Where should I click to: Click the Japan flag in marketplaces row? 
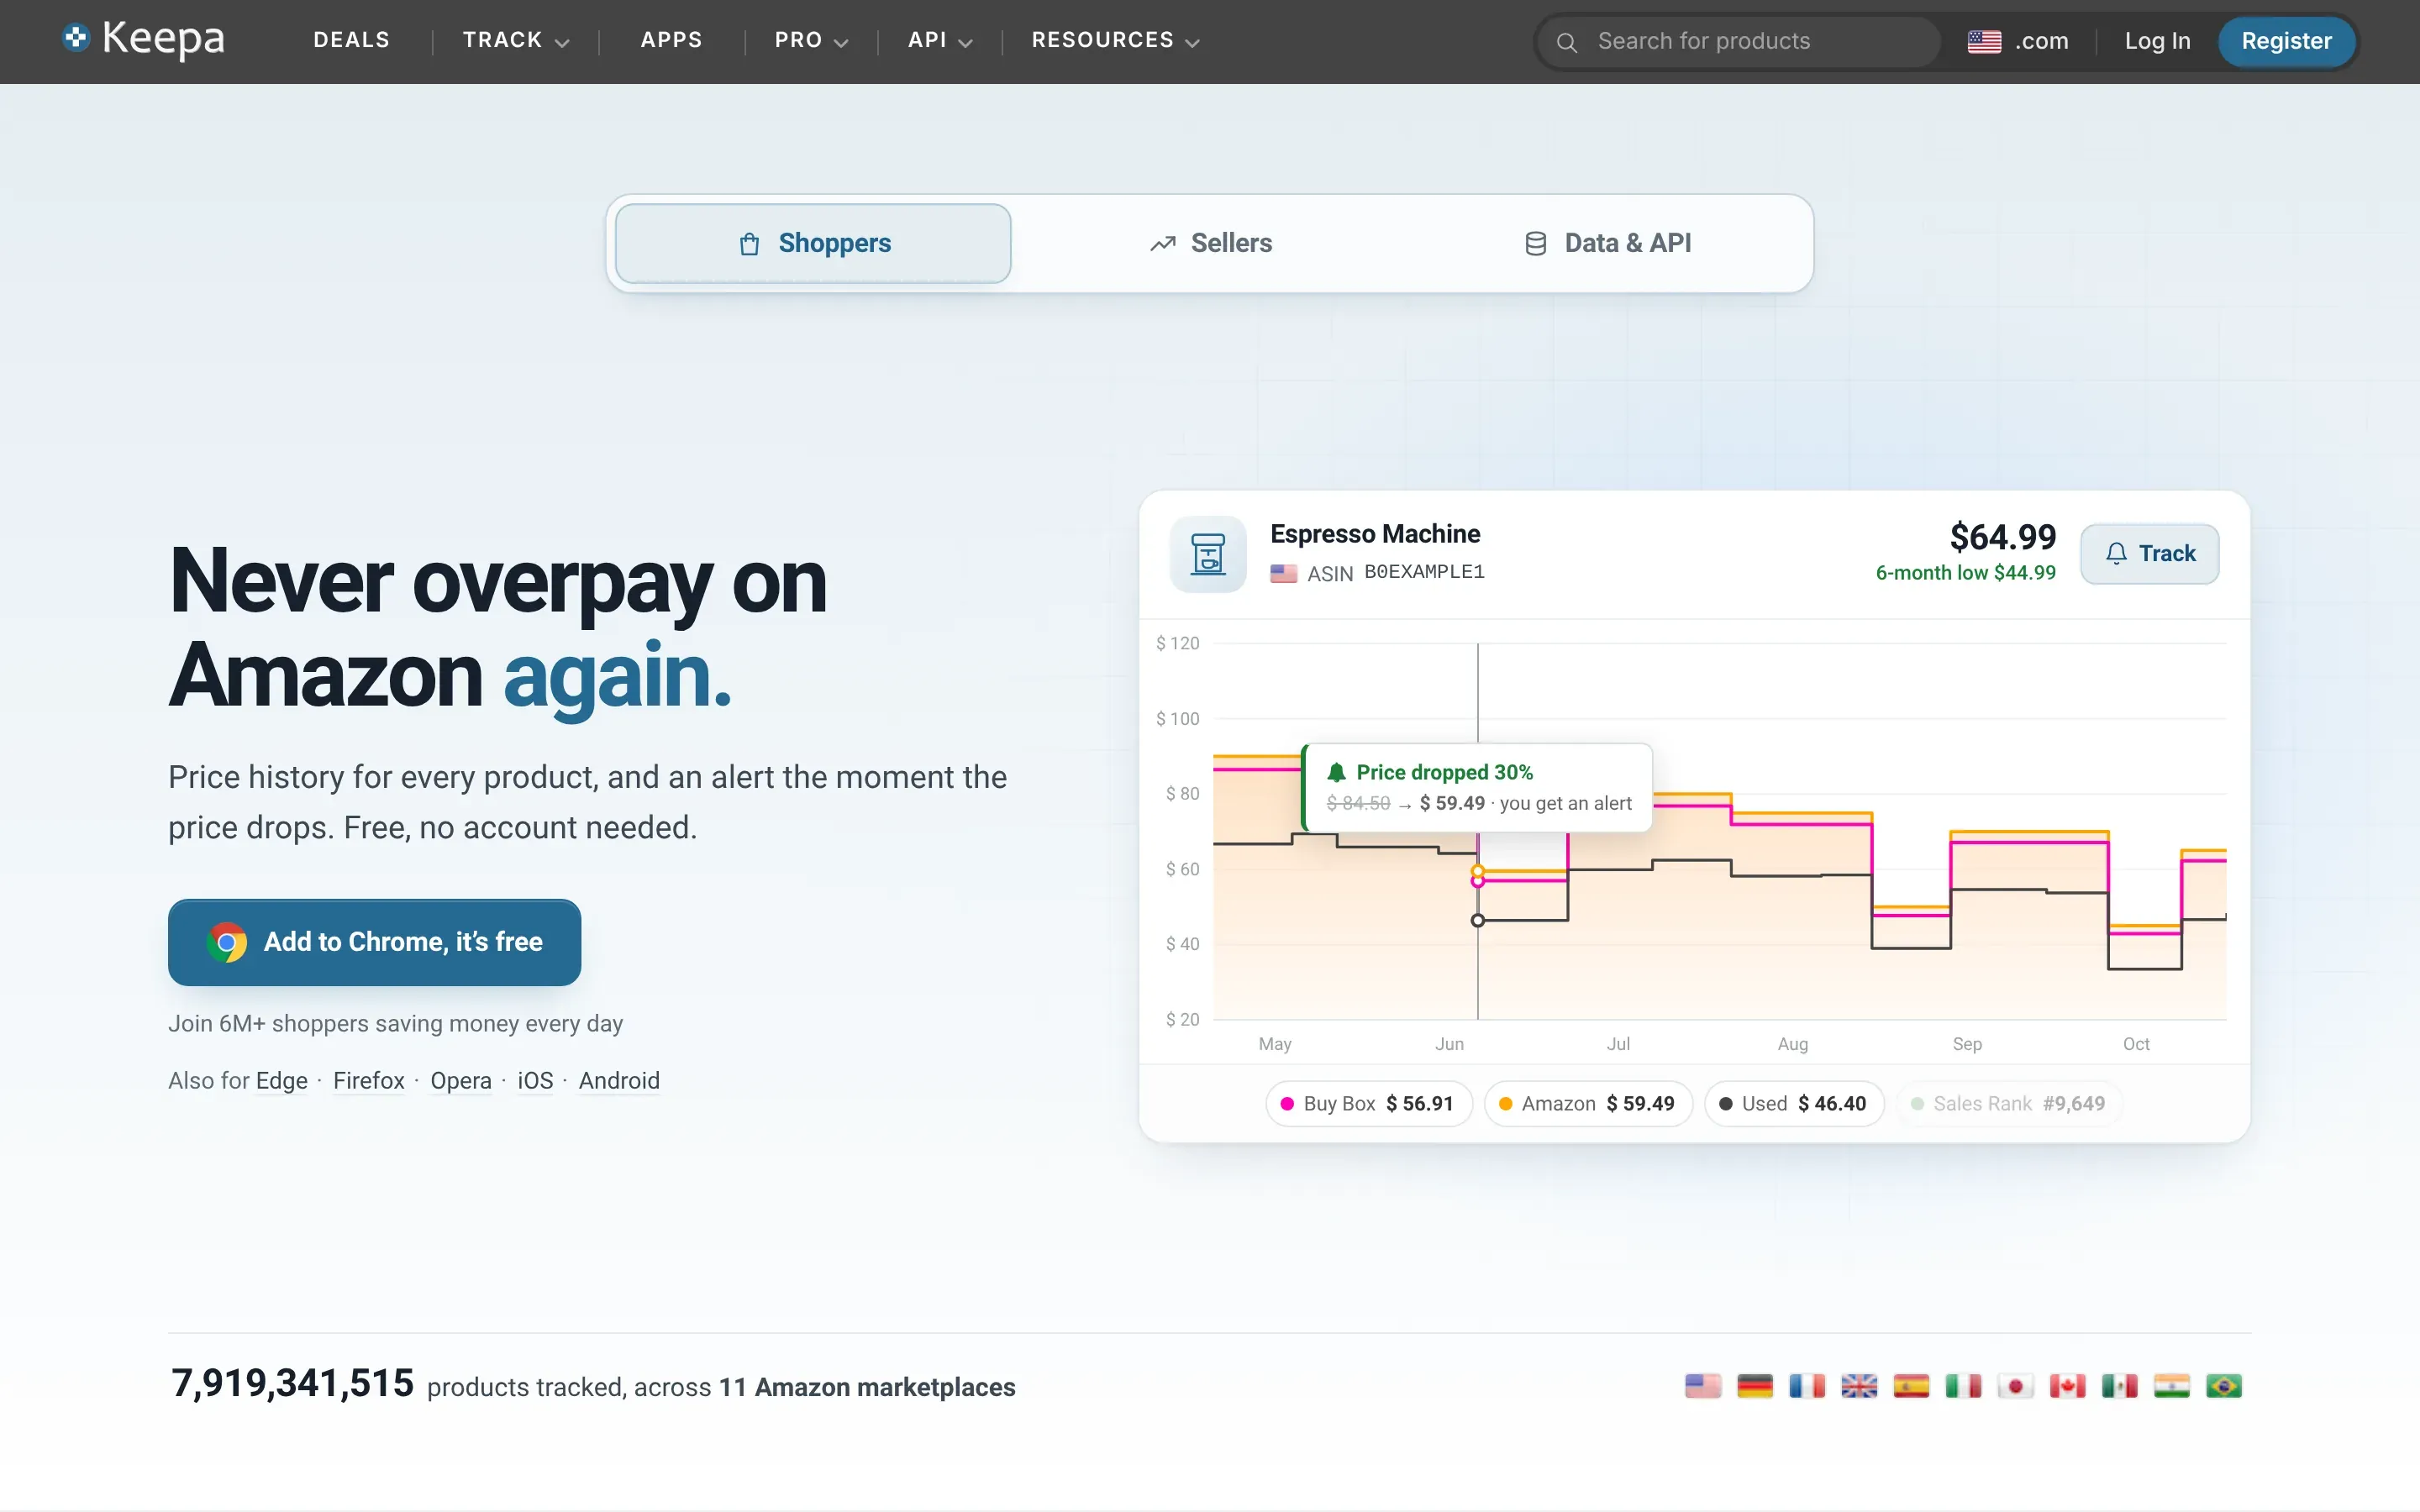pyautogui.click(x=2015, y=1386)
